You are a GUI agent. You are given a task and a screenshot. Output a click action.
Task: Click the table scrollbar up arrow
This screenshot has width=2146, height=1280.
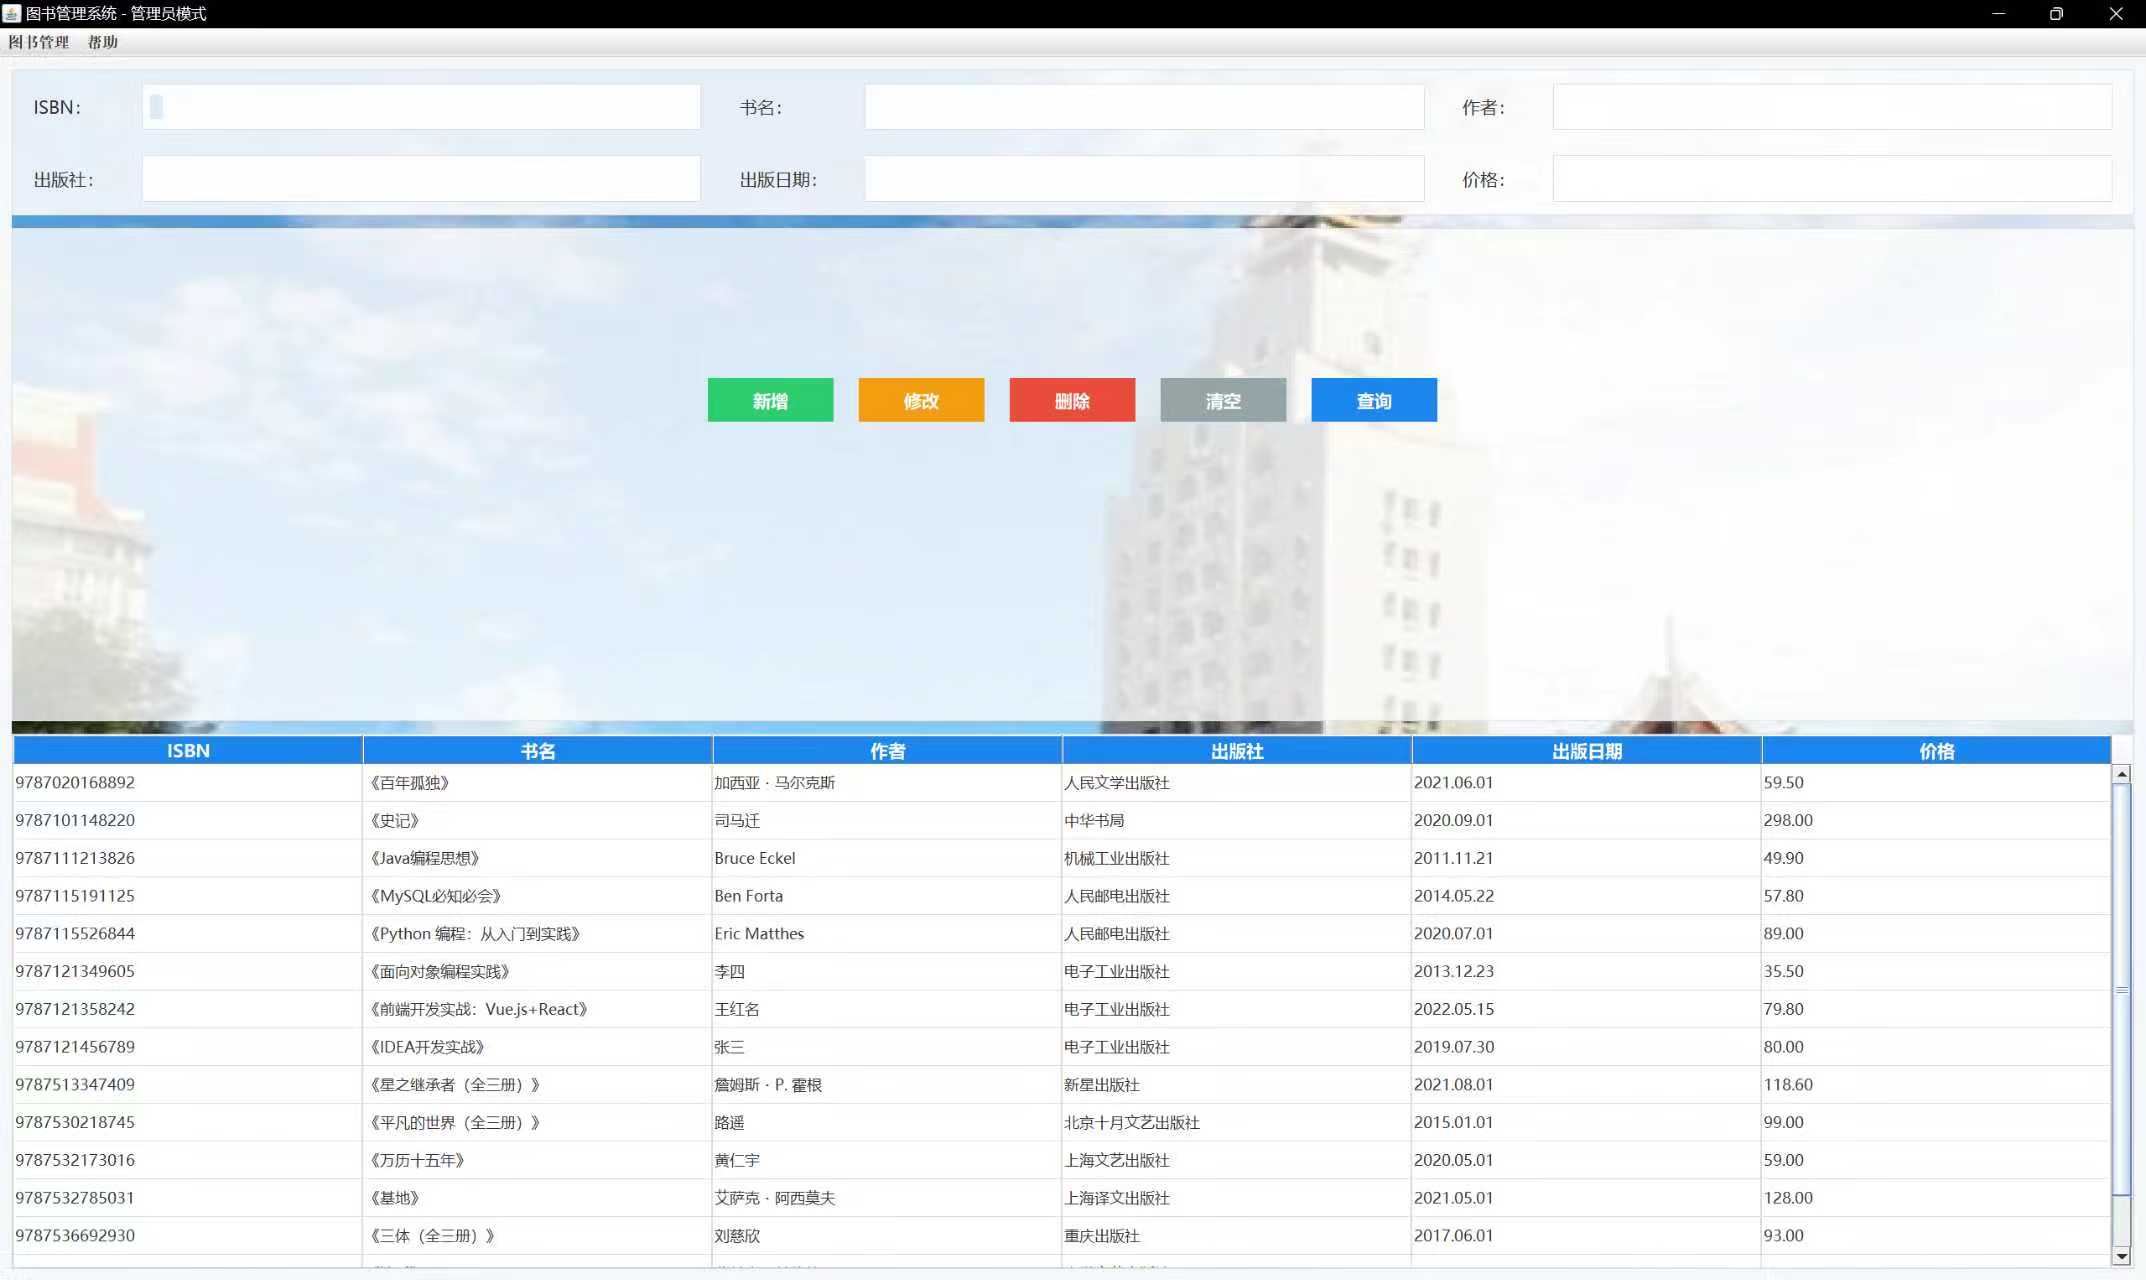pyautogui.click(x=2121, y=774)
